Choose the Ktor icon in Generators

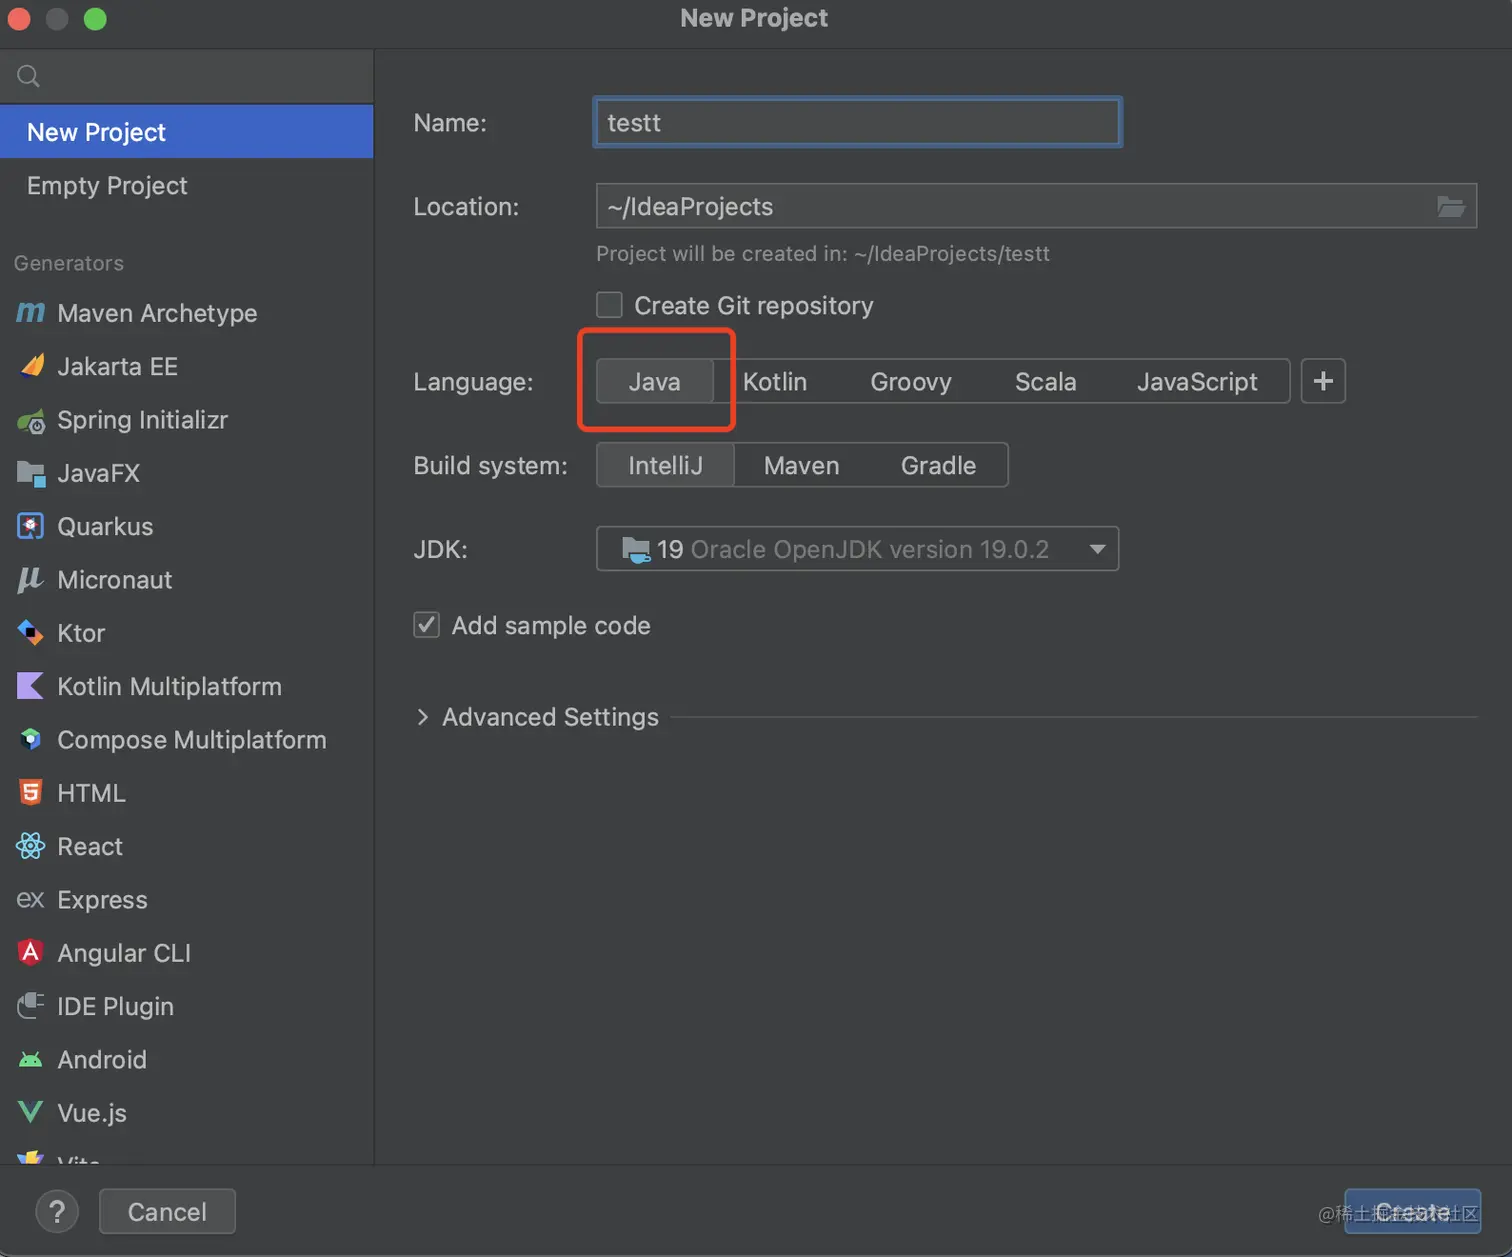click(x=31, y=633)
